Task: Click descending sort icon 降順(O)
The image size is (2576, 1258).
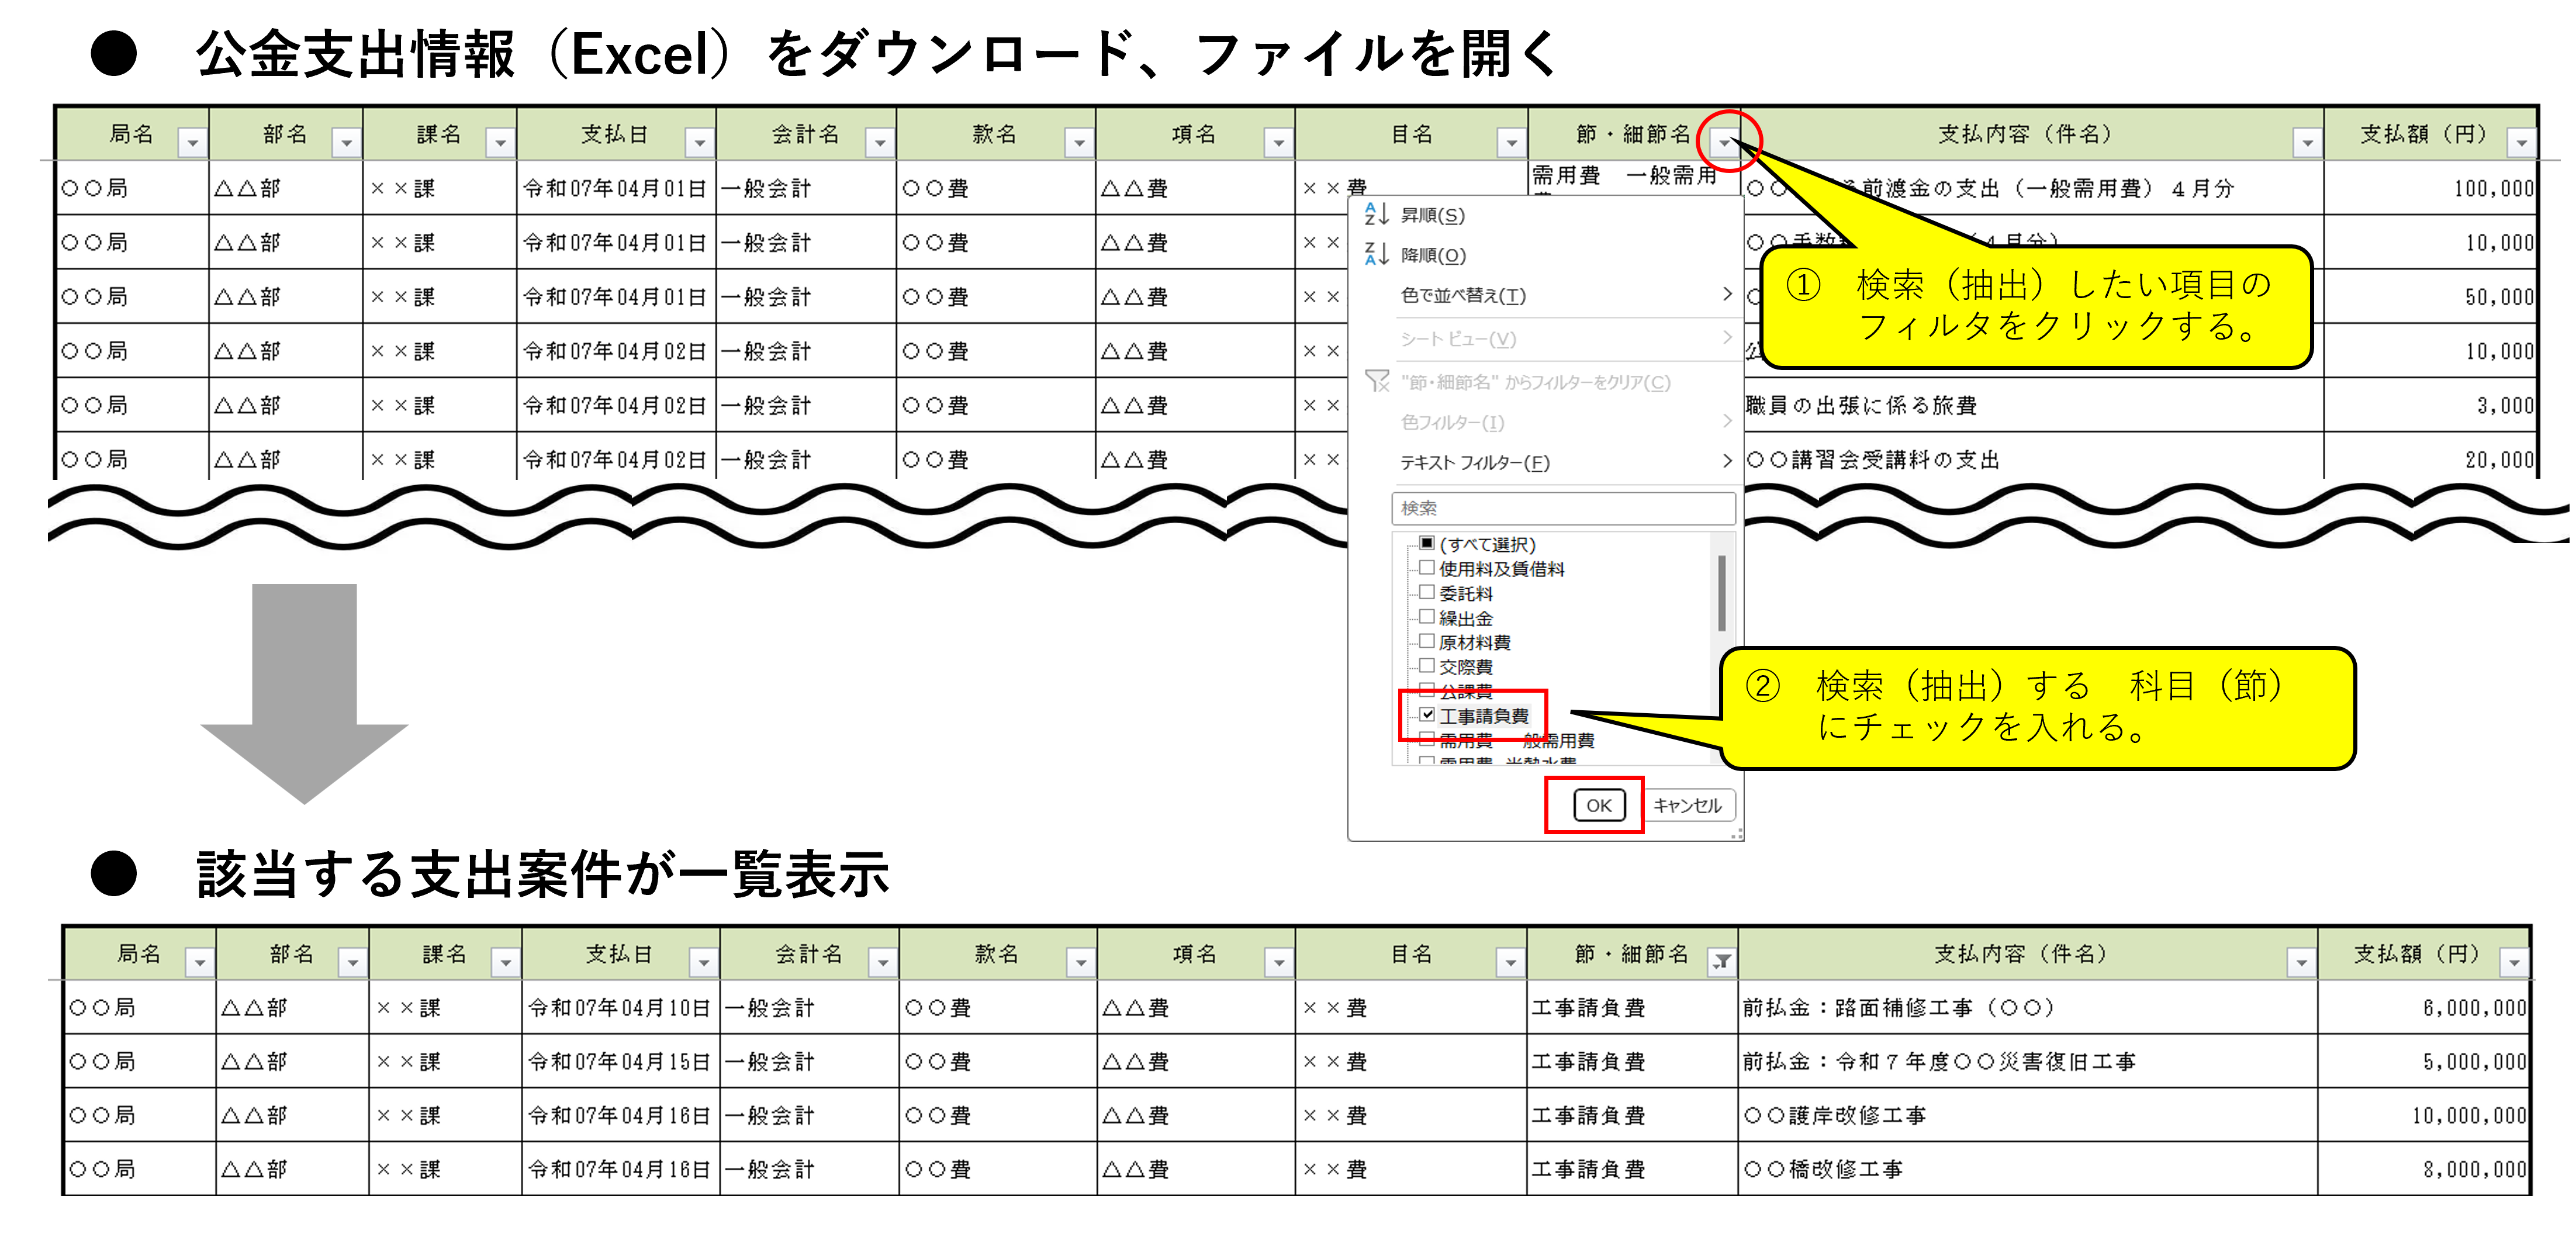Action: (1377, 254)
